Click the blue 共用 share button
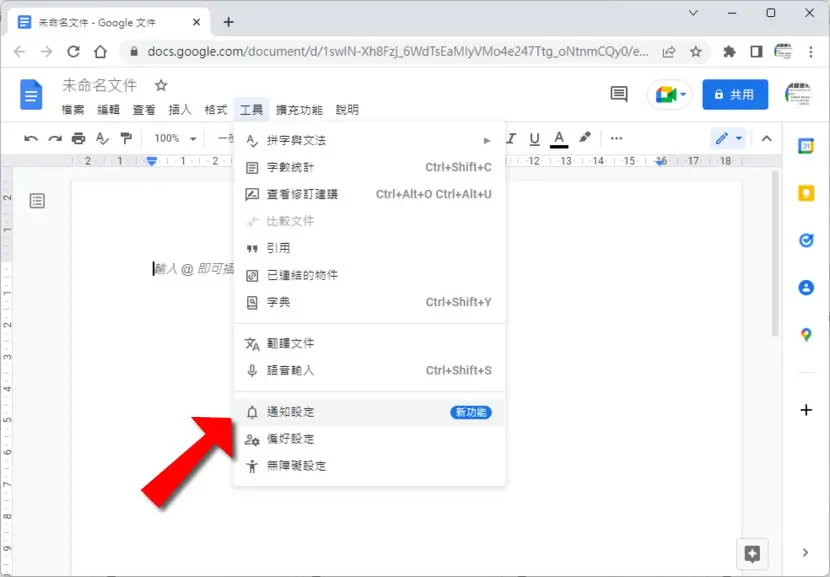Screen dimensions: 830x577 tap(735, 95)
